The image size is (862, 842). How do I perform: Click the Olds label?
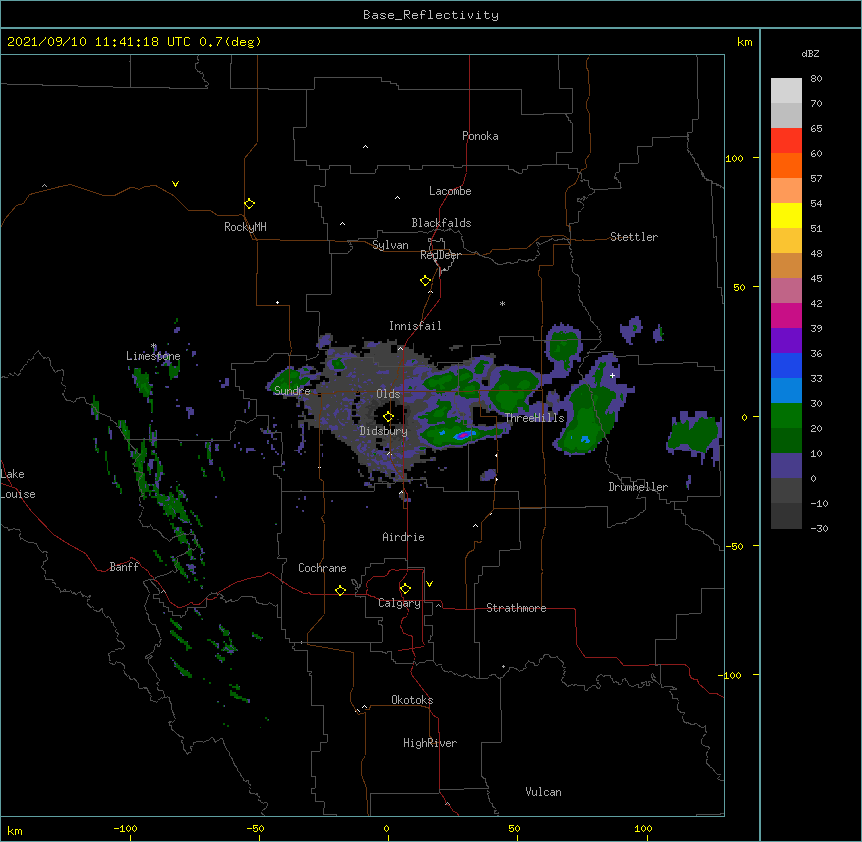point(388,394)
